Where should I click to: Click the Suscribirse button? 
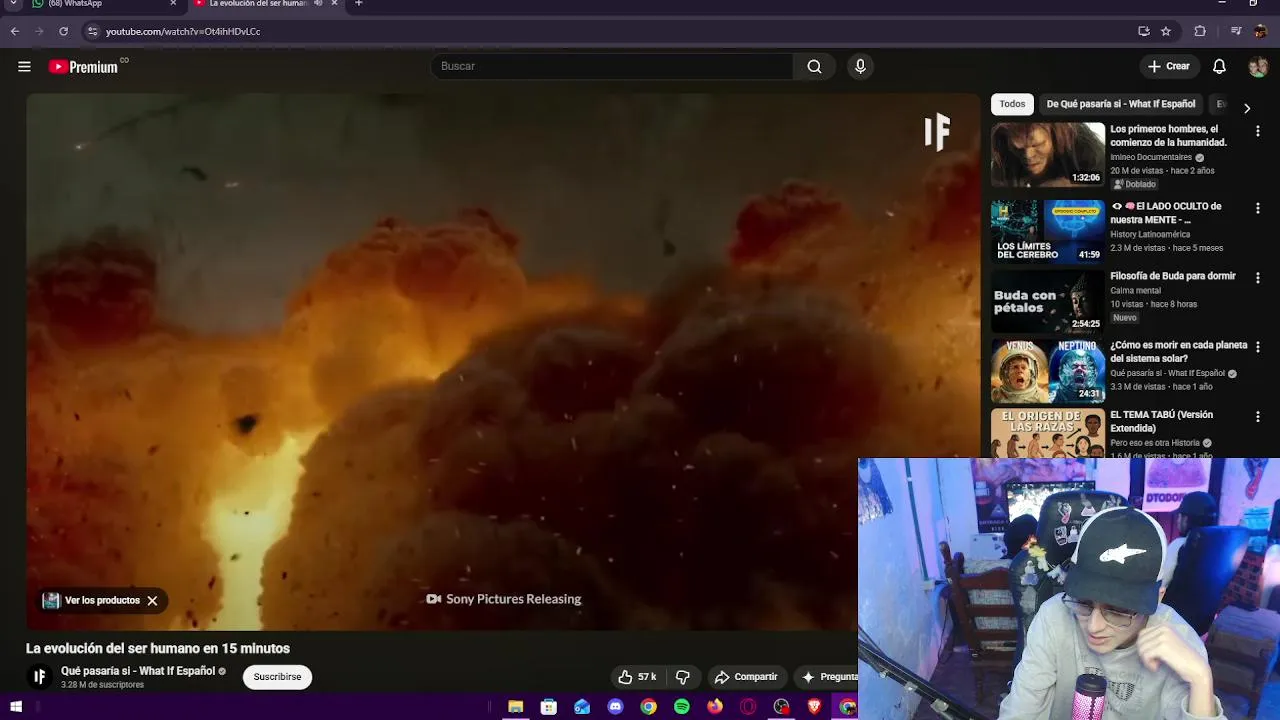[x=277, y=677]
